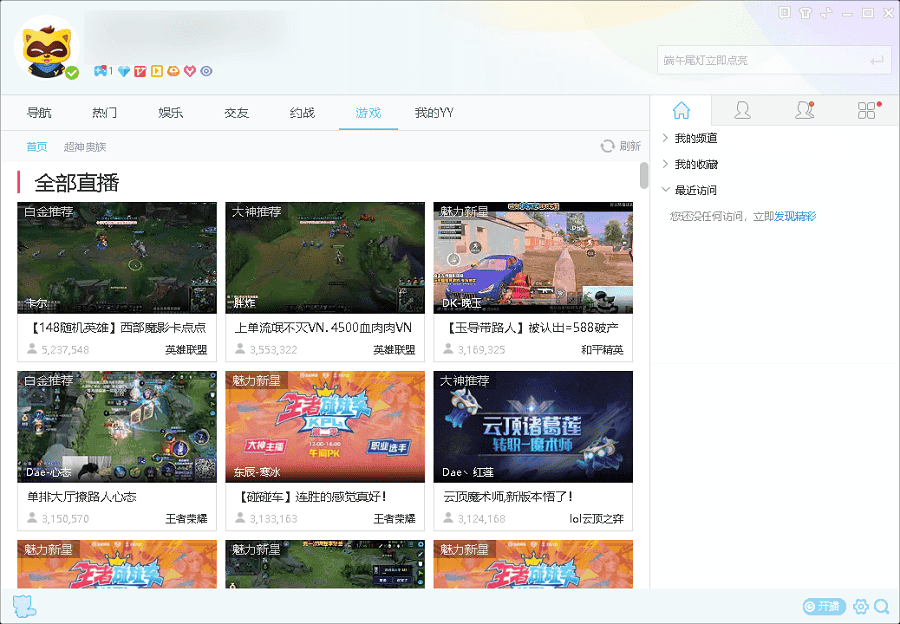
Task: Click the magnifier search icon at bottom right
Action: coord(882,606)
